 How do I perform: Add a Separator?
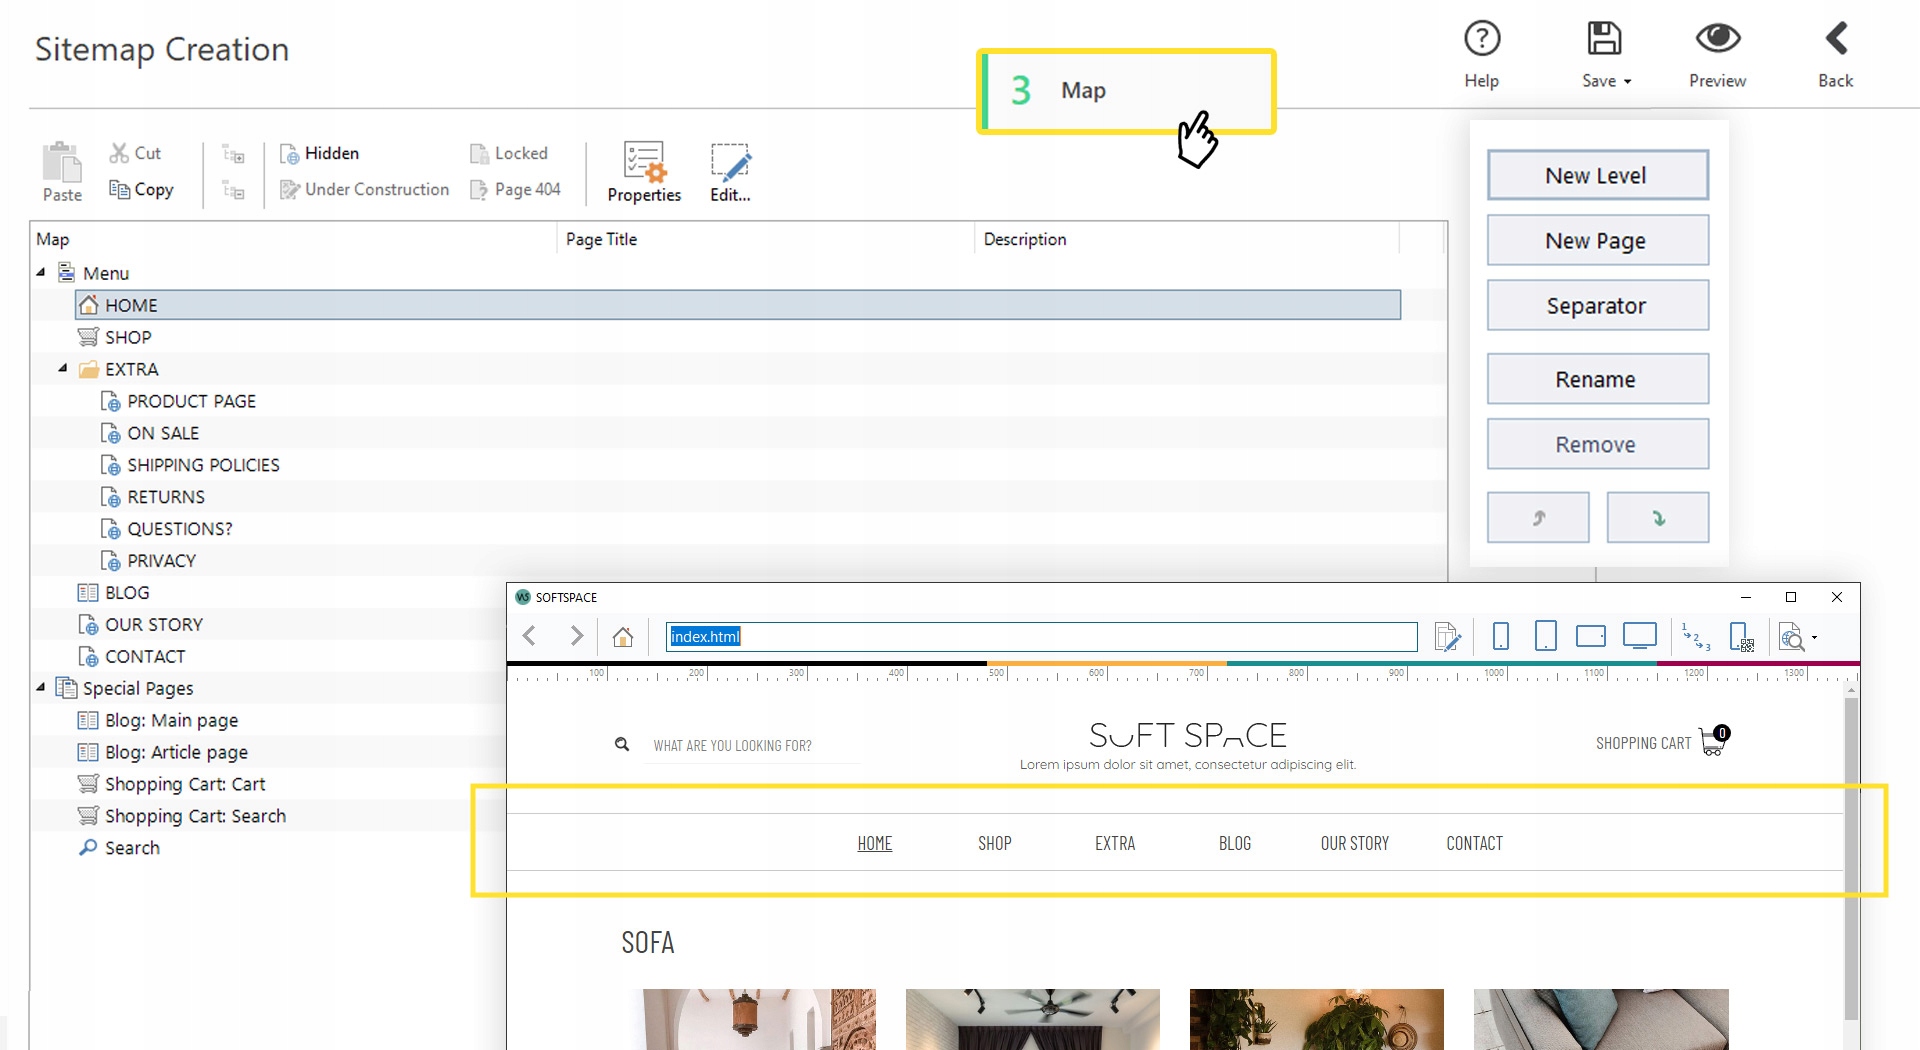[x=1597, y=305]
